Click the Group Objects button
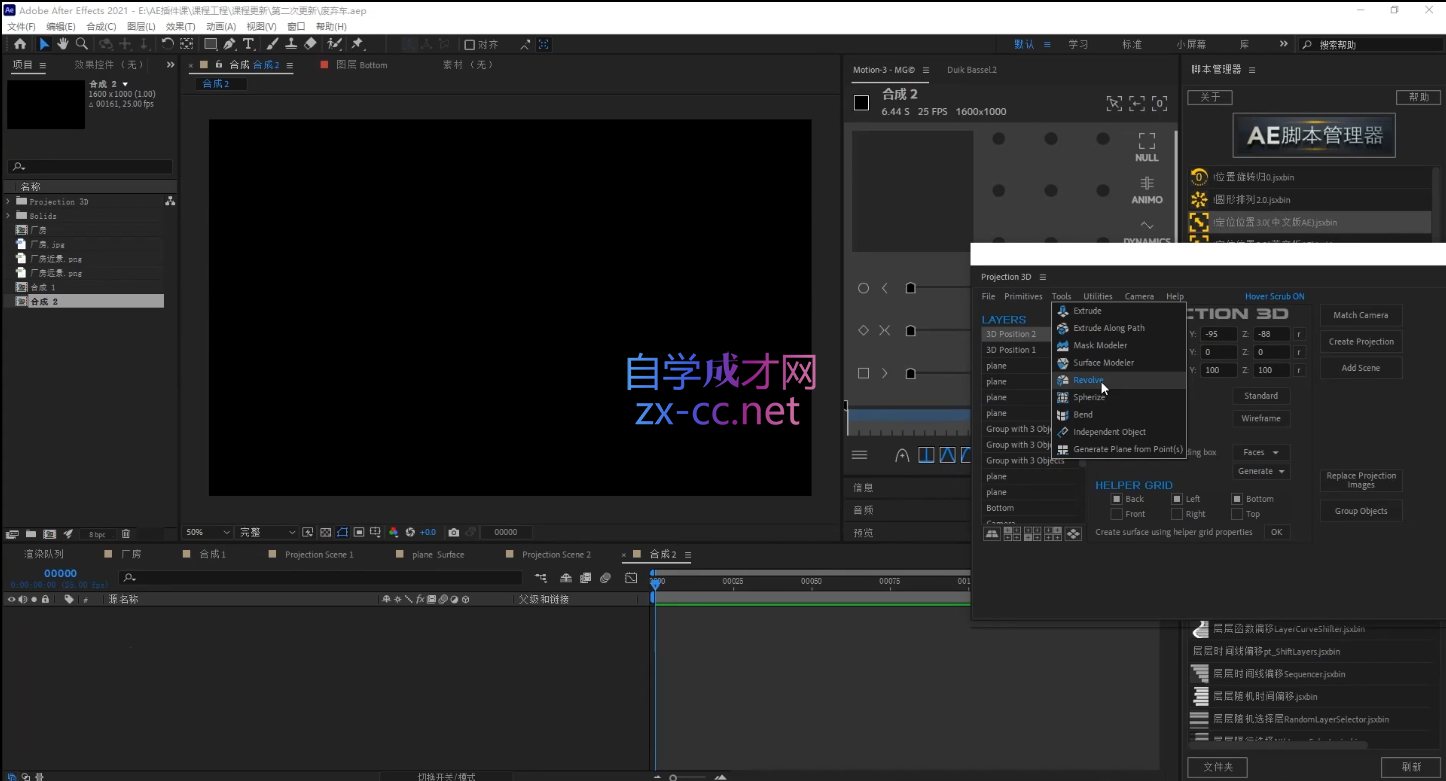 [x=1360, y=511]
